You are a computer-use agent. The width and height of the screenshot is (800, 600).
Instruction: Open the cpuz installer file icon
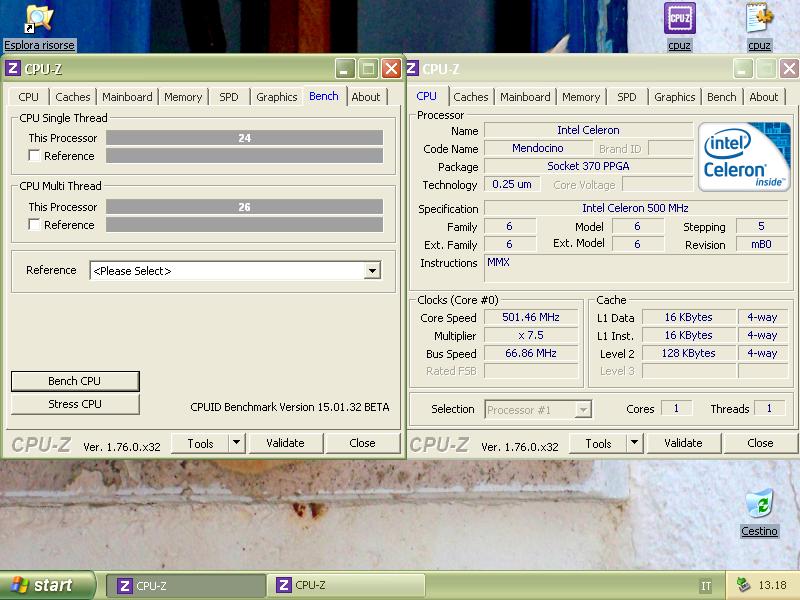(x=759, y=19)
